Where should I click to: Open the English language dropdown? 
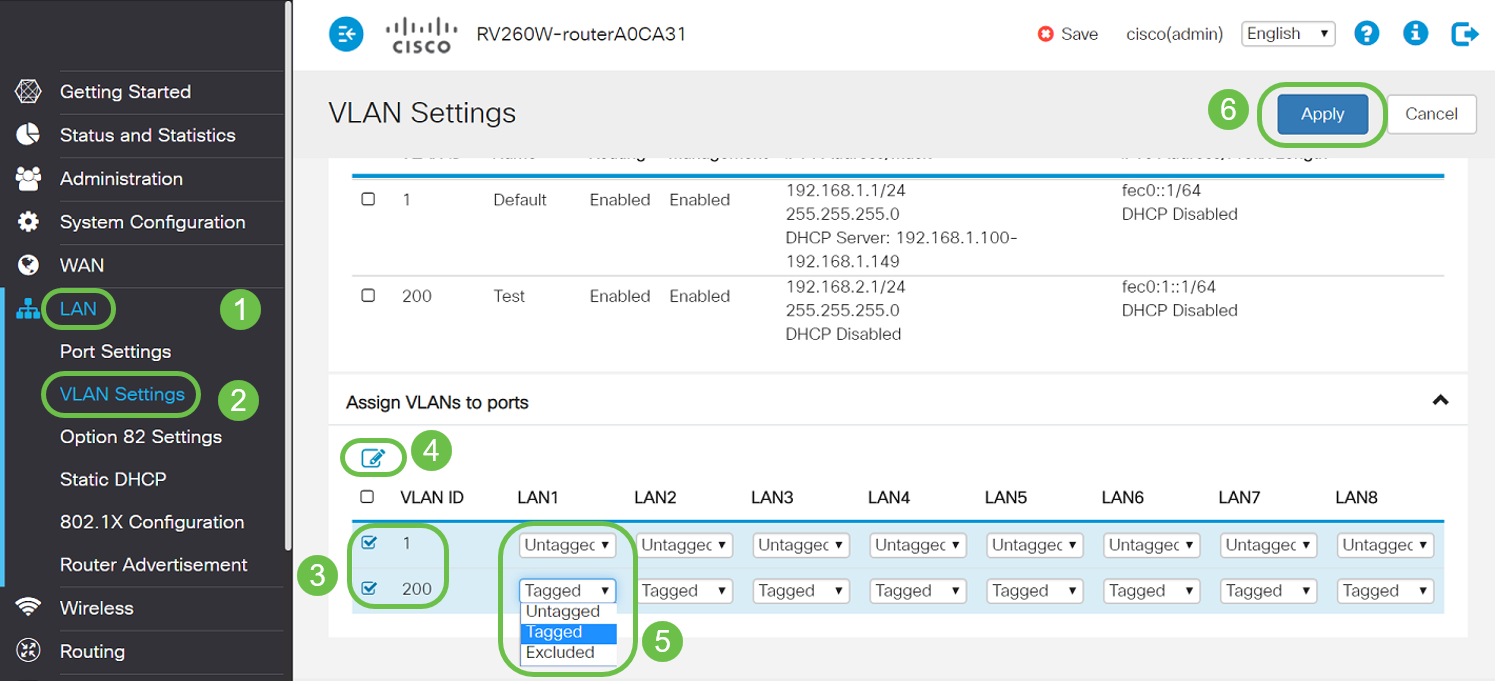(1288, 33)
